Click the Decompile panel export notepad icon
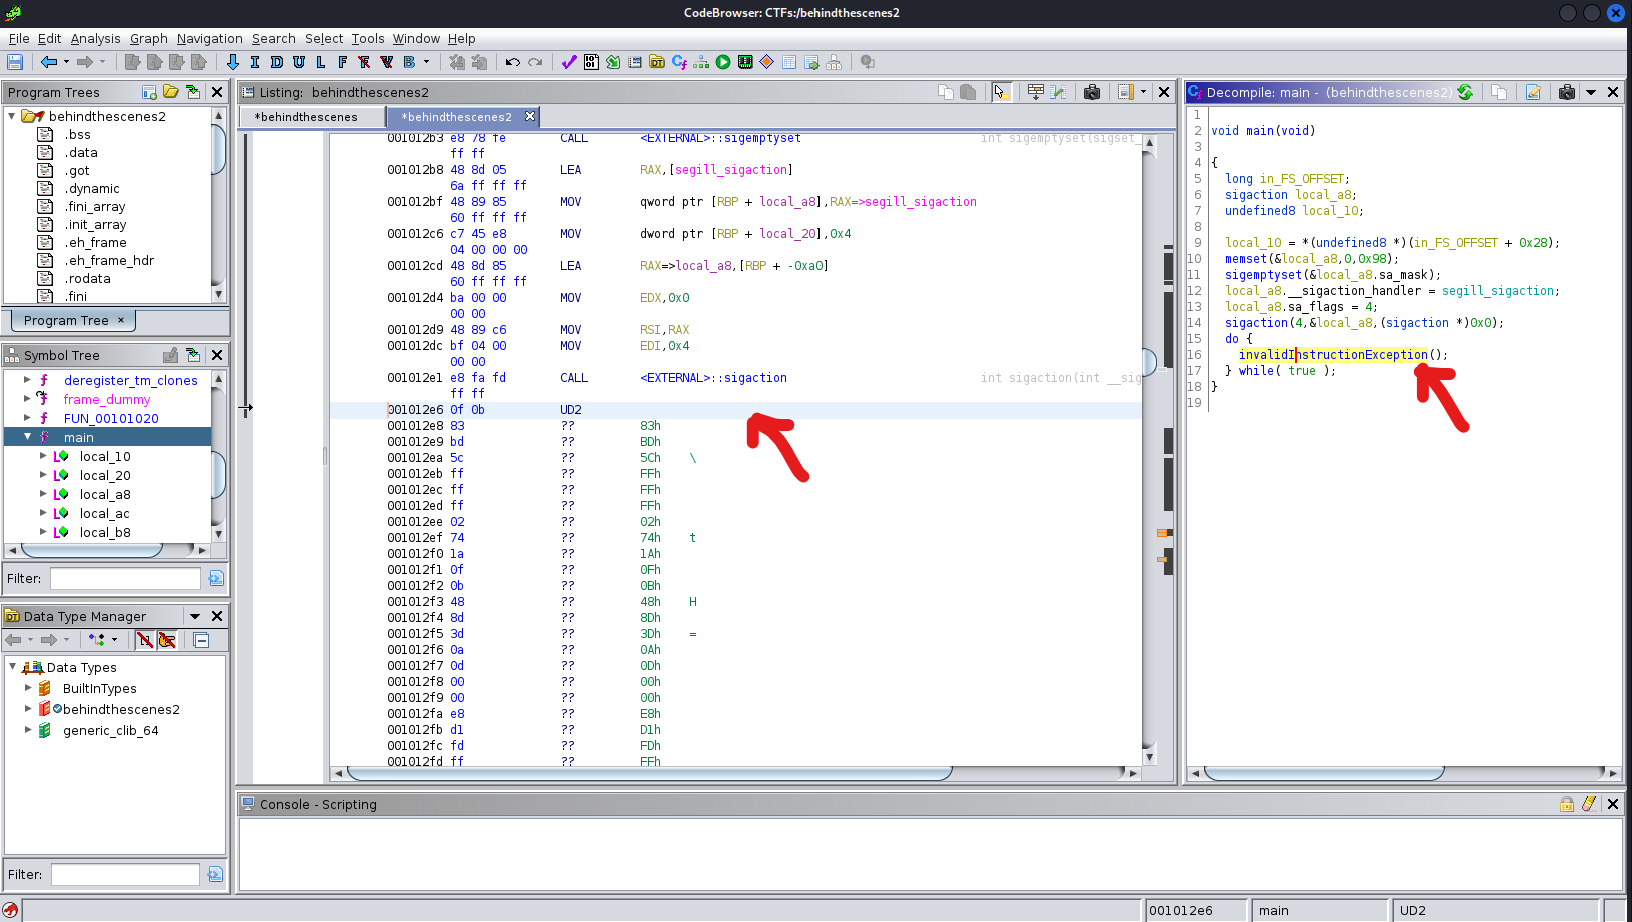Image resolution: width=1632 pixels, height=922 pixels. point(1533,92)
